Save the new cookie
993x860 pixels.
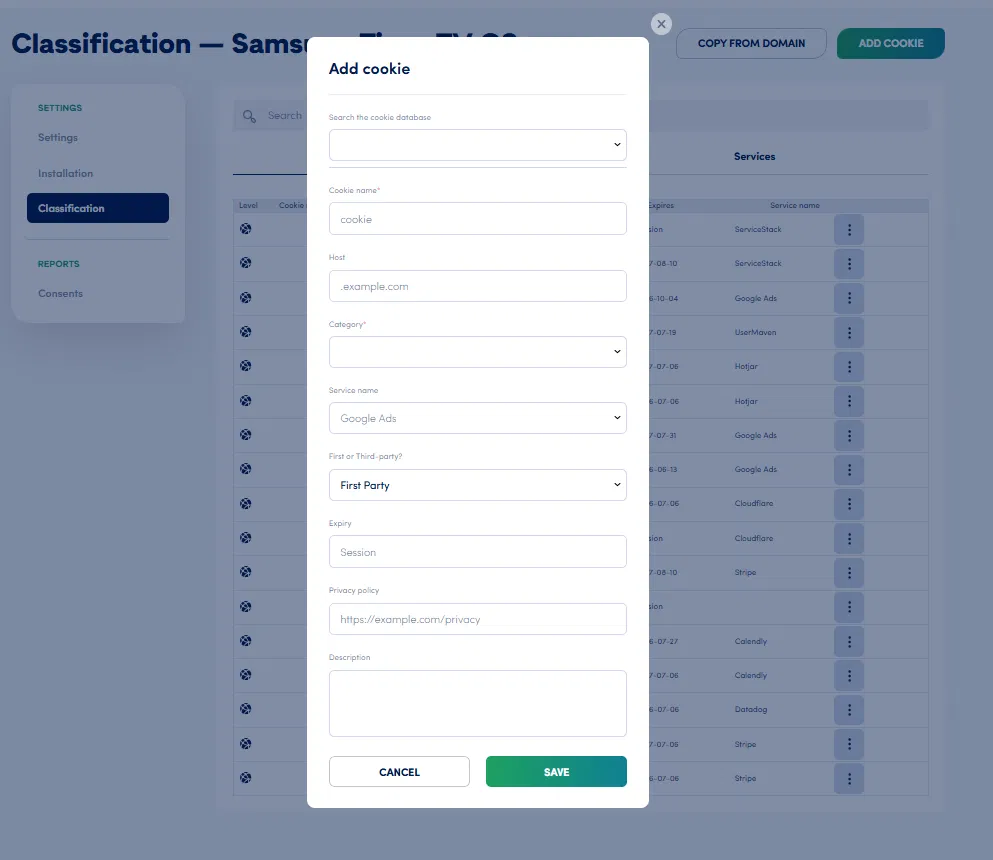point(556,771)
